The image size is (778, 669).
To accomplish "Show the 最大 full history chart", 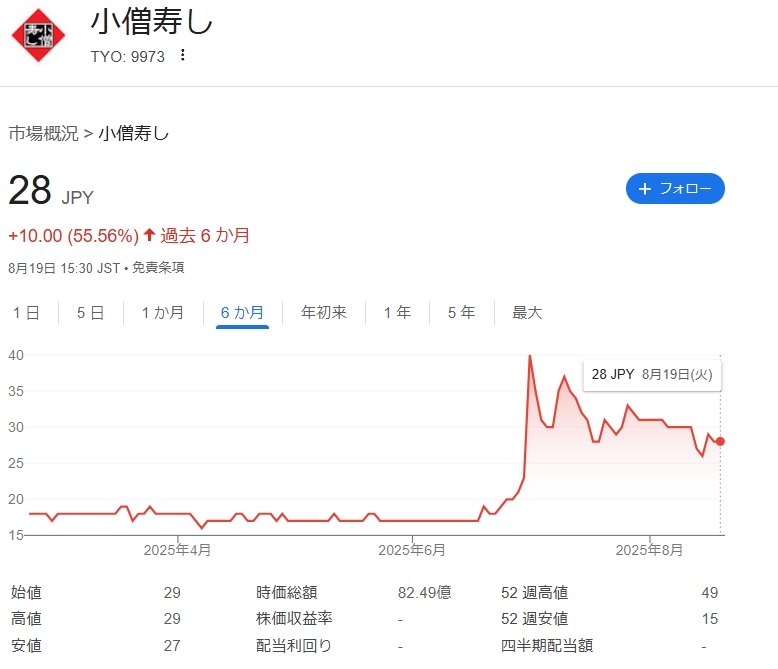I will (x=527, y=313).
